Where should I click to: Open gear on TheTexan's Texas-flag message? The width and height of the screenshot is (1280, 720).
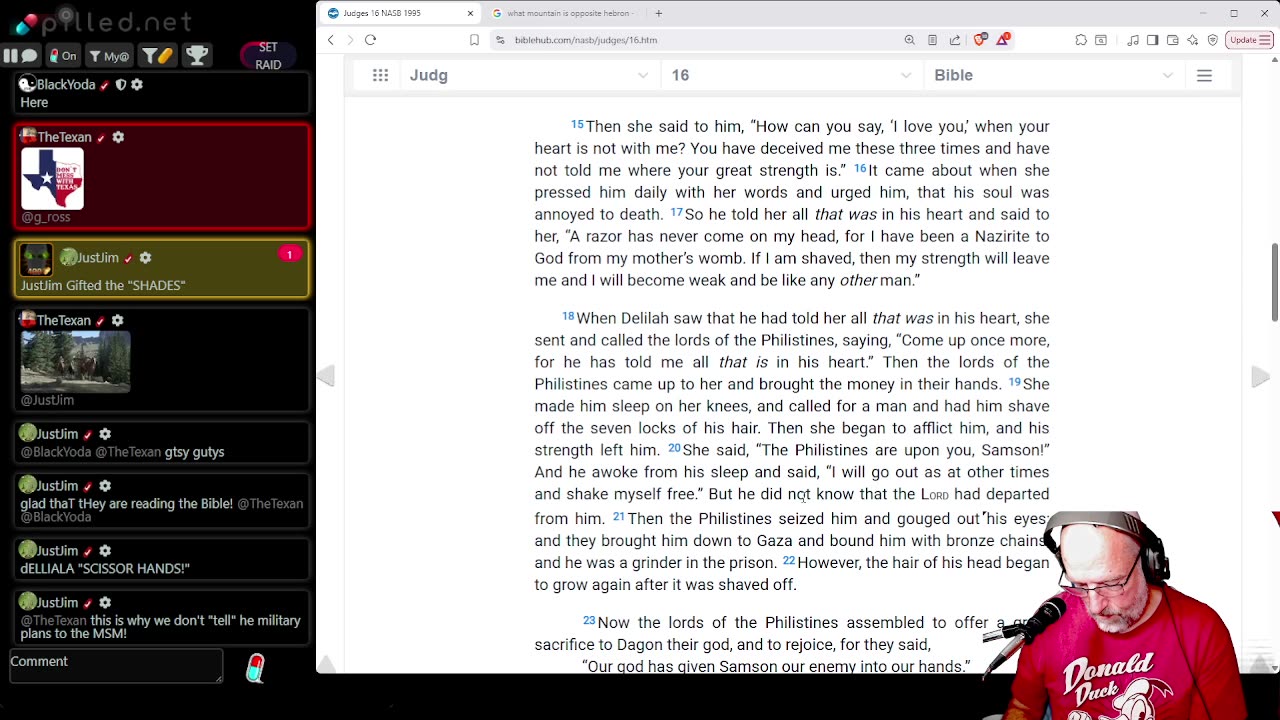point(118,137)
